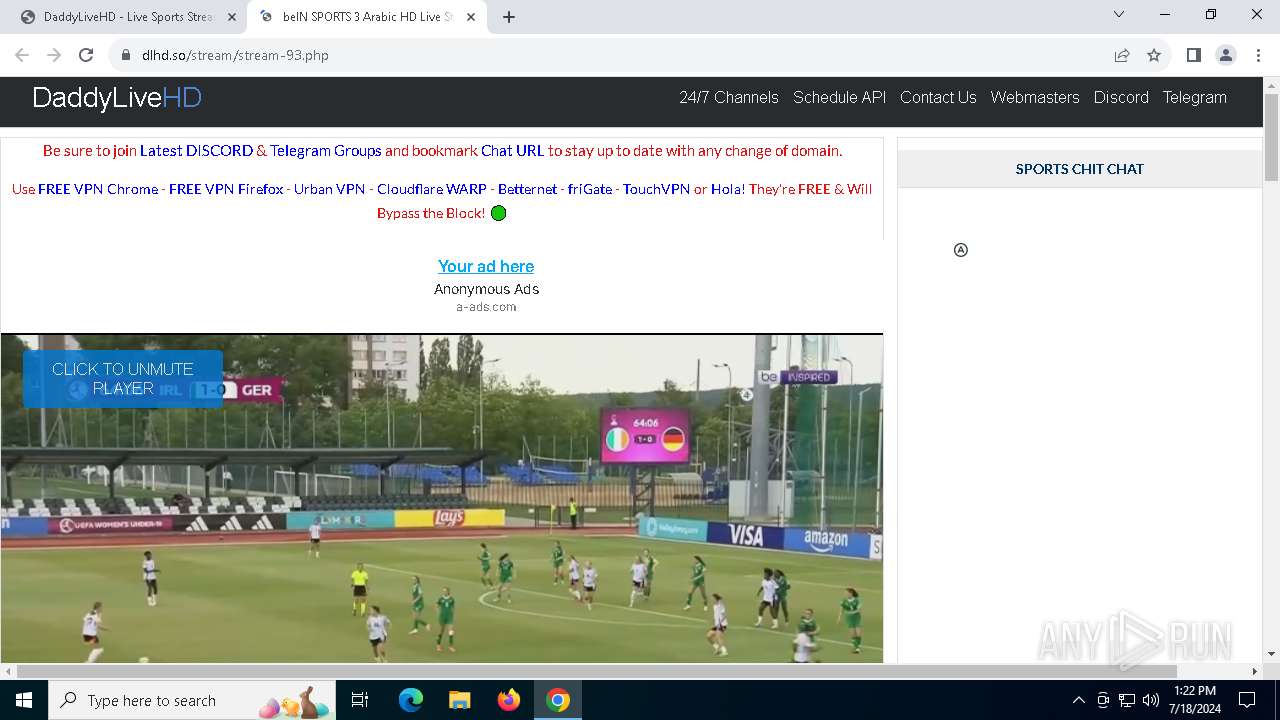Open the Chrome three-dot menu

1258,55
